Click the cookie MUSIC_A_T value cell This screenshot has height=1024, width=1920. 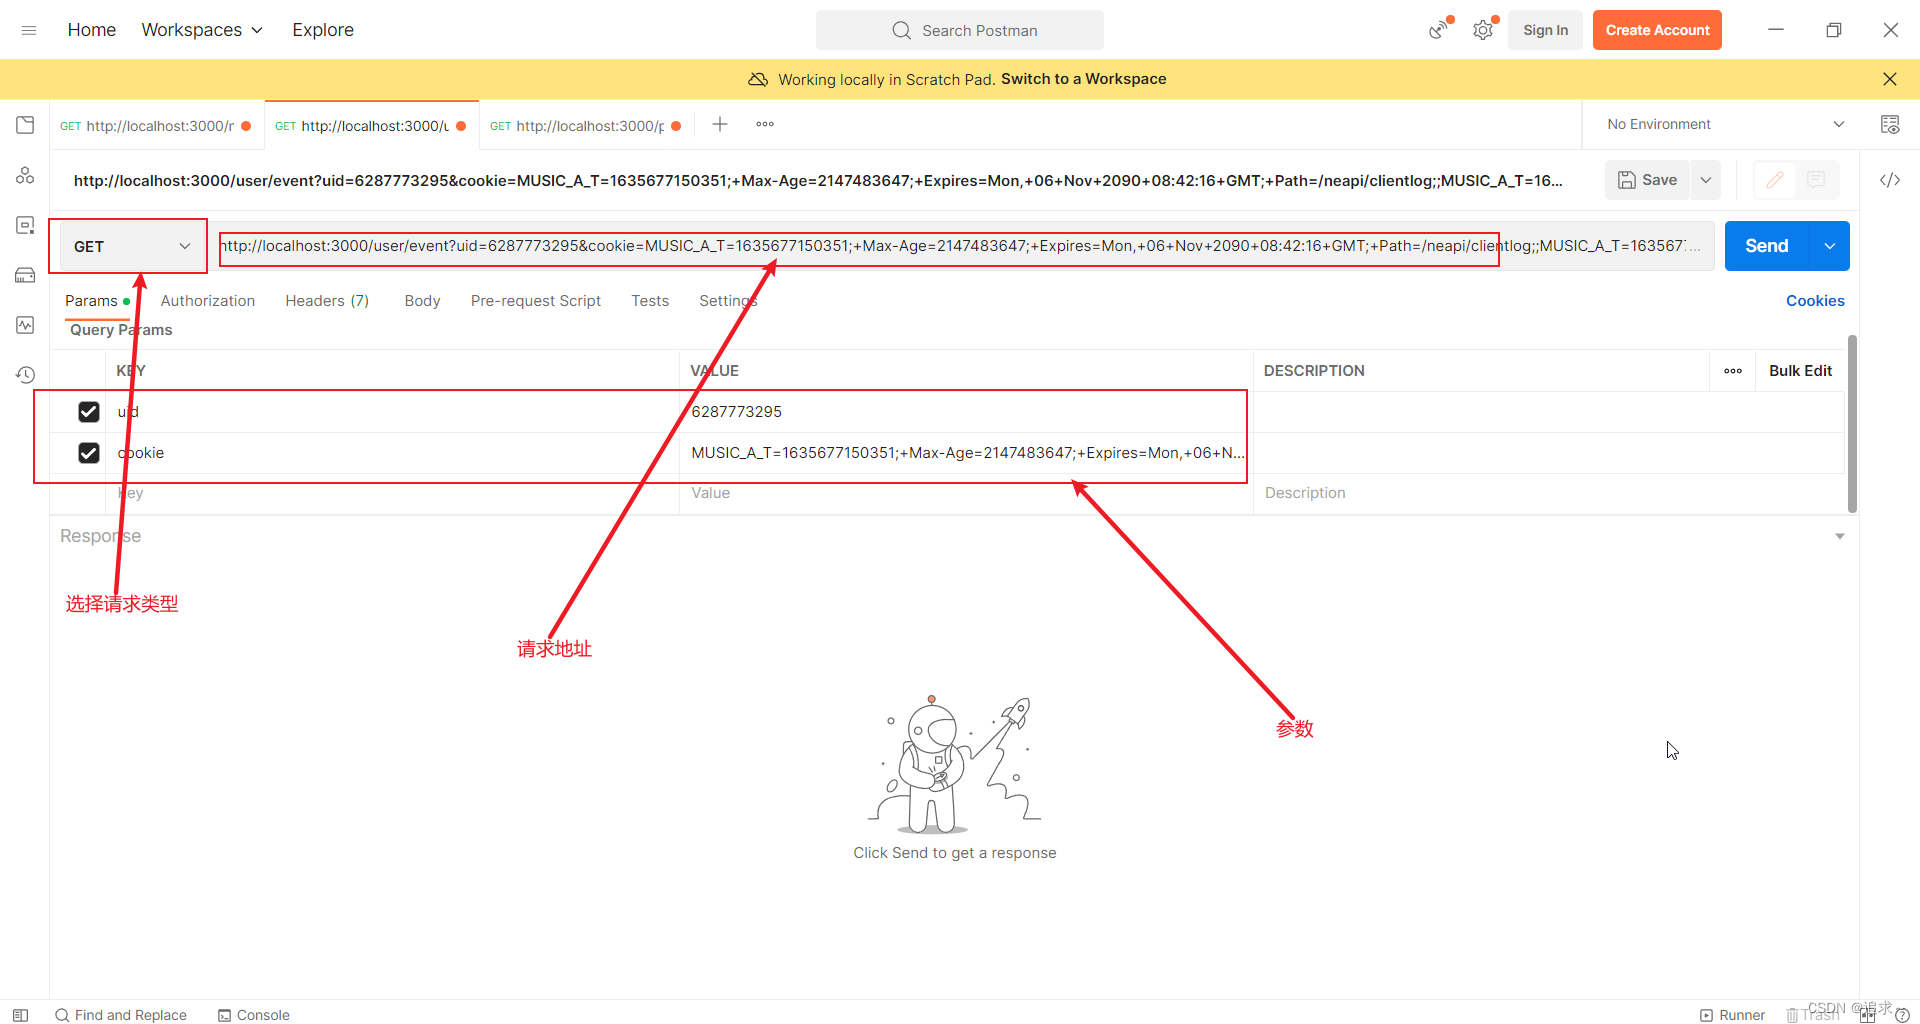[966, 453]
